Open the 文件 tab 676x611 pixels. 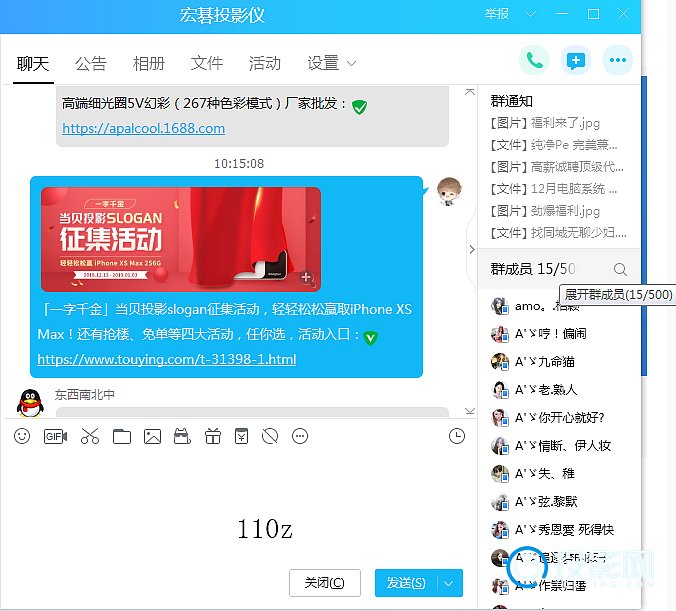[x=207, y=64]
